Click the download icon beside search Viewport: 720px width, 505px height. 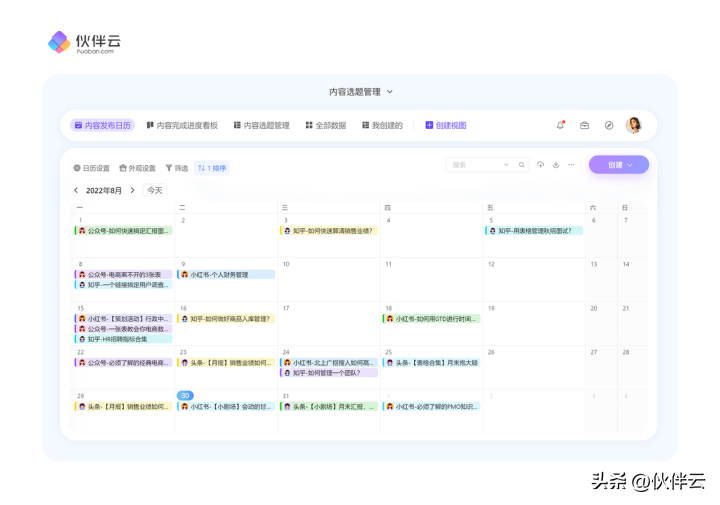point(556,165)
